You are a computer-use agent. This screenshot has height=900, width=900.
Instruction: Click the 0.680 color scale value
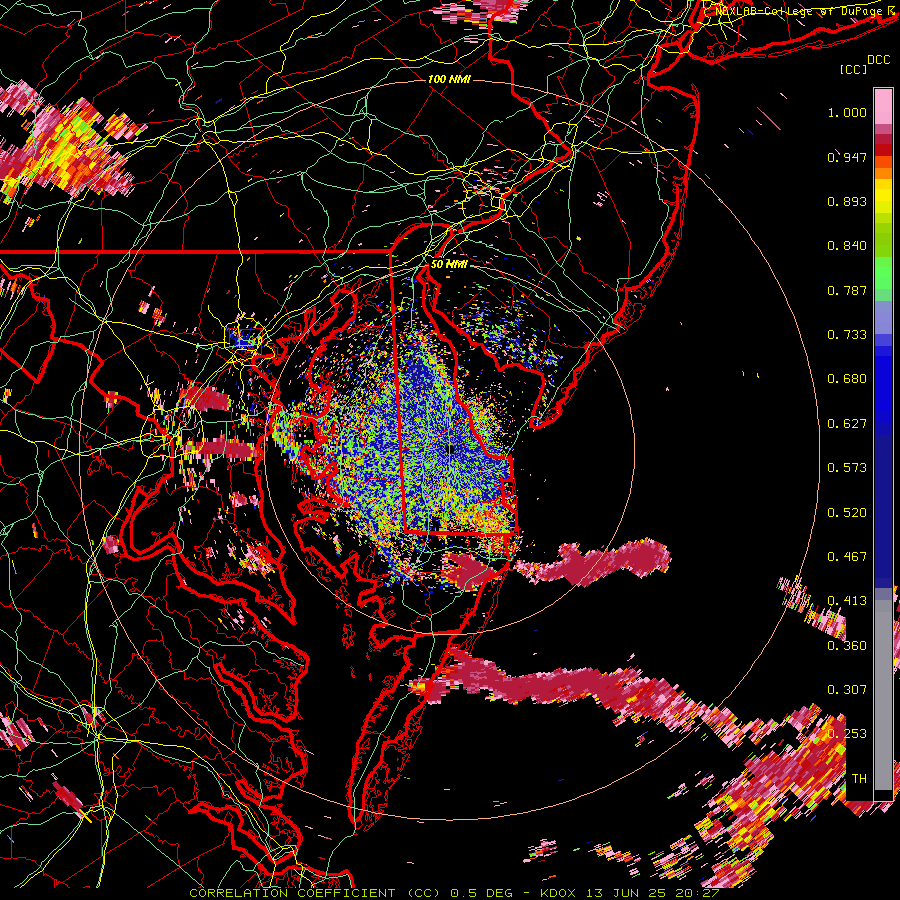(847, 379)
